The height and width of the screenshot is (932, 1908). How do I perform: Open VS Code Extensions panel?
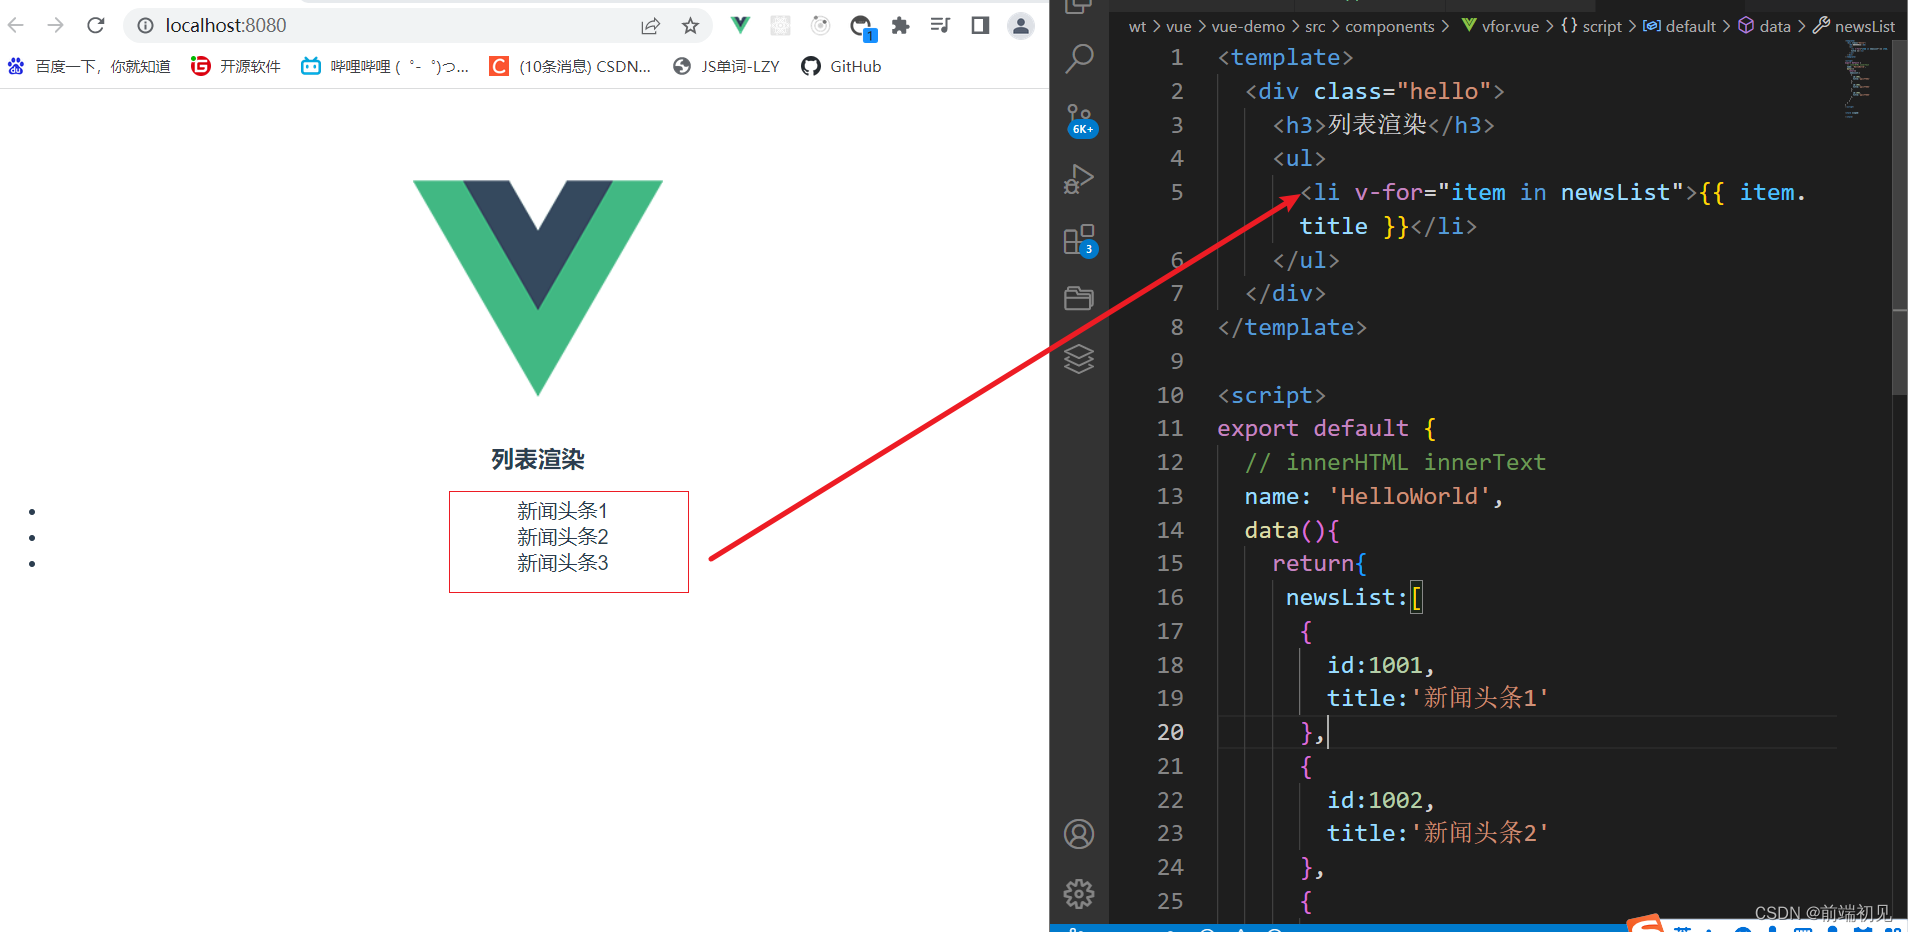1080,240
